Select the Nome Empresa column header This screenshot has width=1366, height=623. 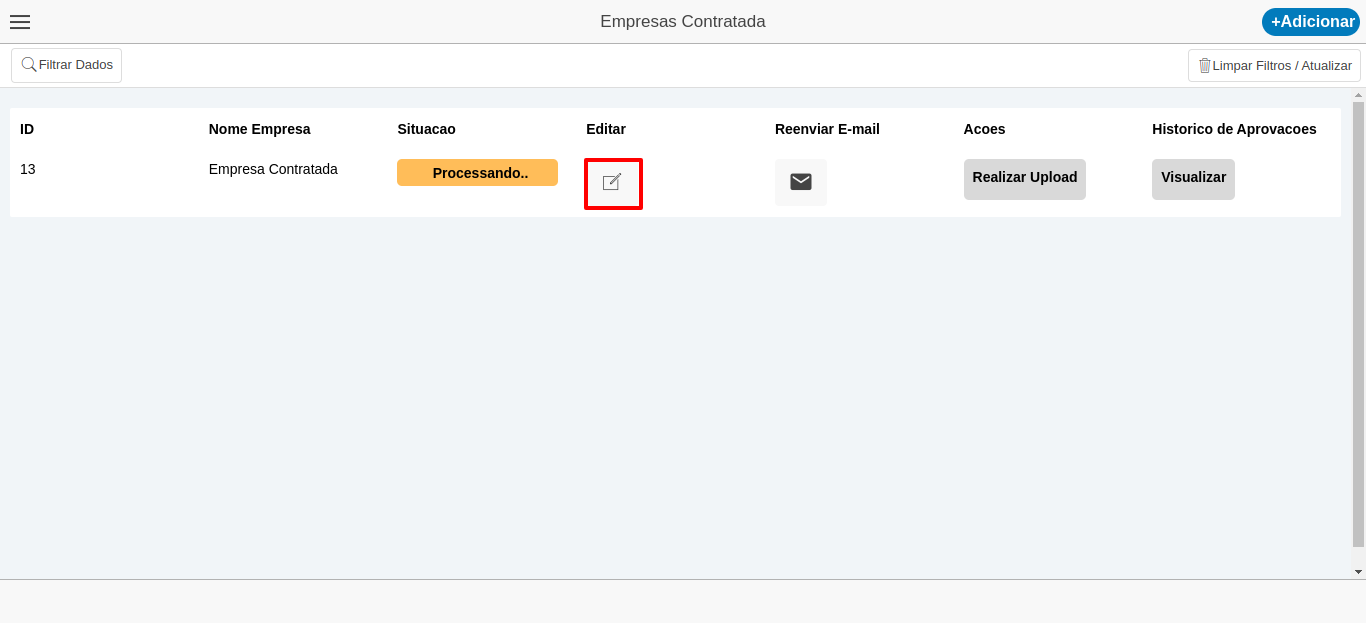pyautogui.click(x=259, y=129)
